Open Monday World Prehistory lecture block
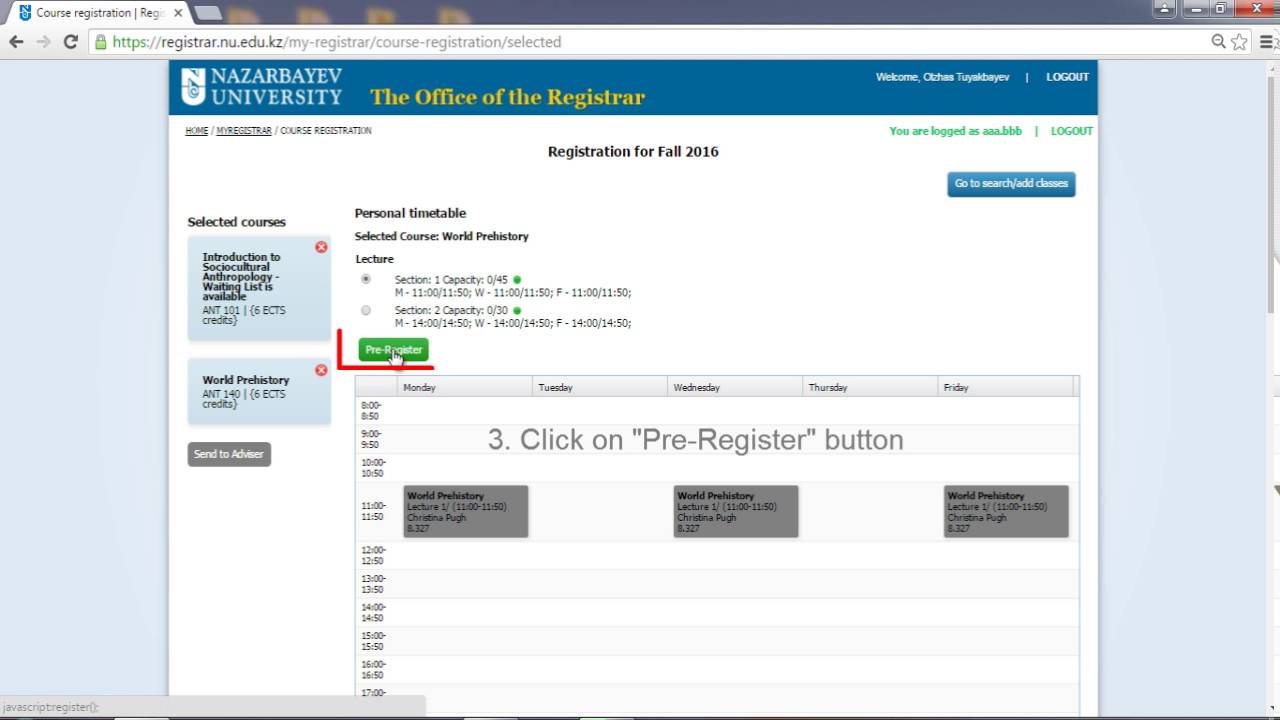This screenshot has width=1280, height=720. pos(466,511)
